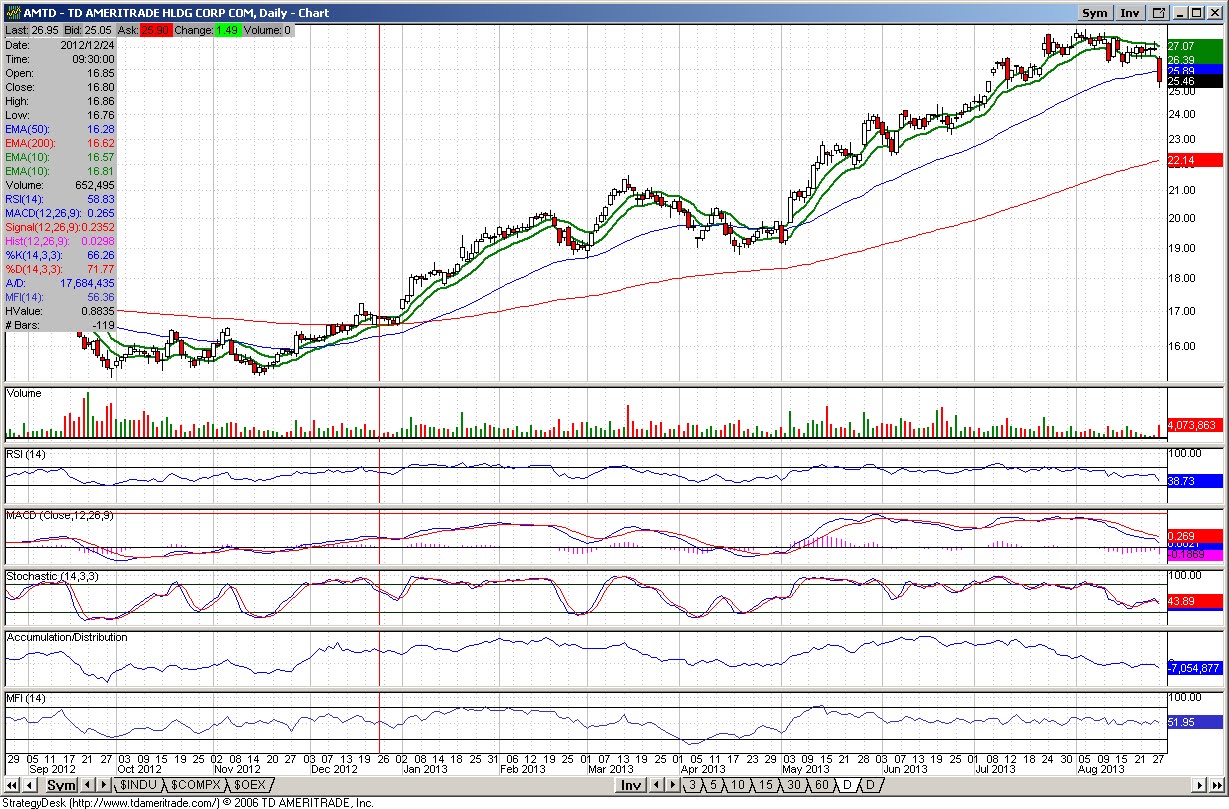Click right arrow before $INDU tab
1229x809 pixels.
click(103, 785)
